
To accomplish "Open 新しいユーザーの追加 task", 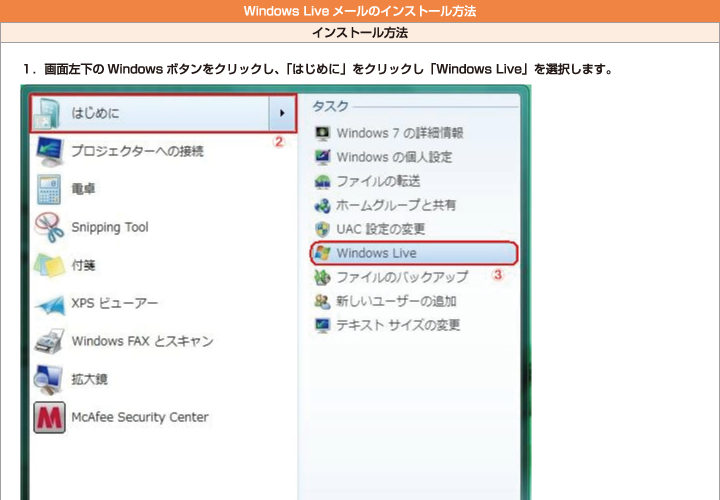I will click(x=396, y=301).
